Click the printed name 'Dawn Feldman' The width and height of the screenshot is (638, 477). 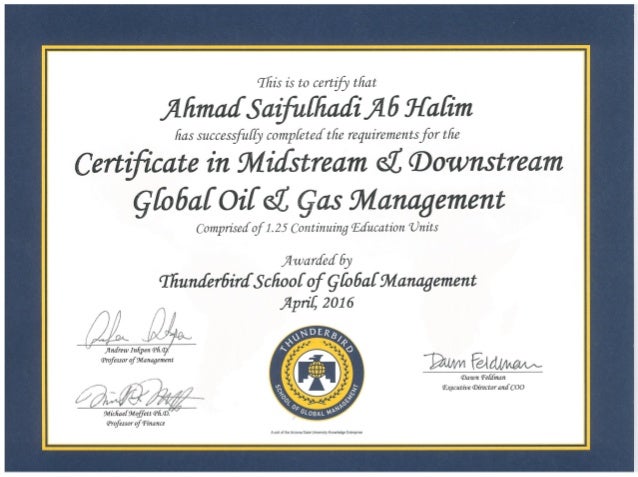[483, 378]
